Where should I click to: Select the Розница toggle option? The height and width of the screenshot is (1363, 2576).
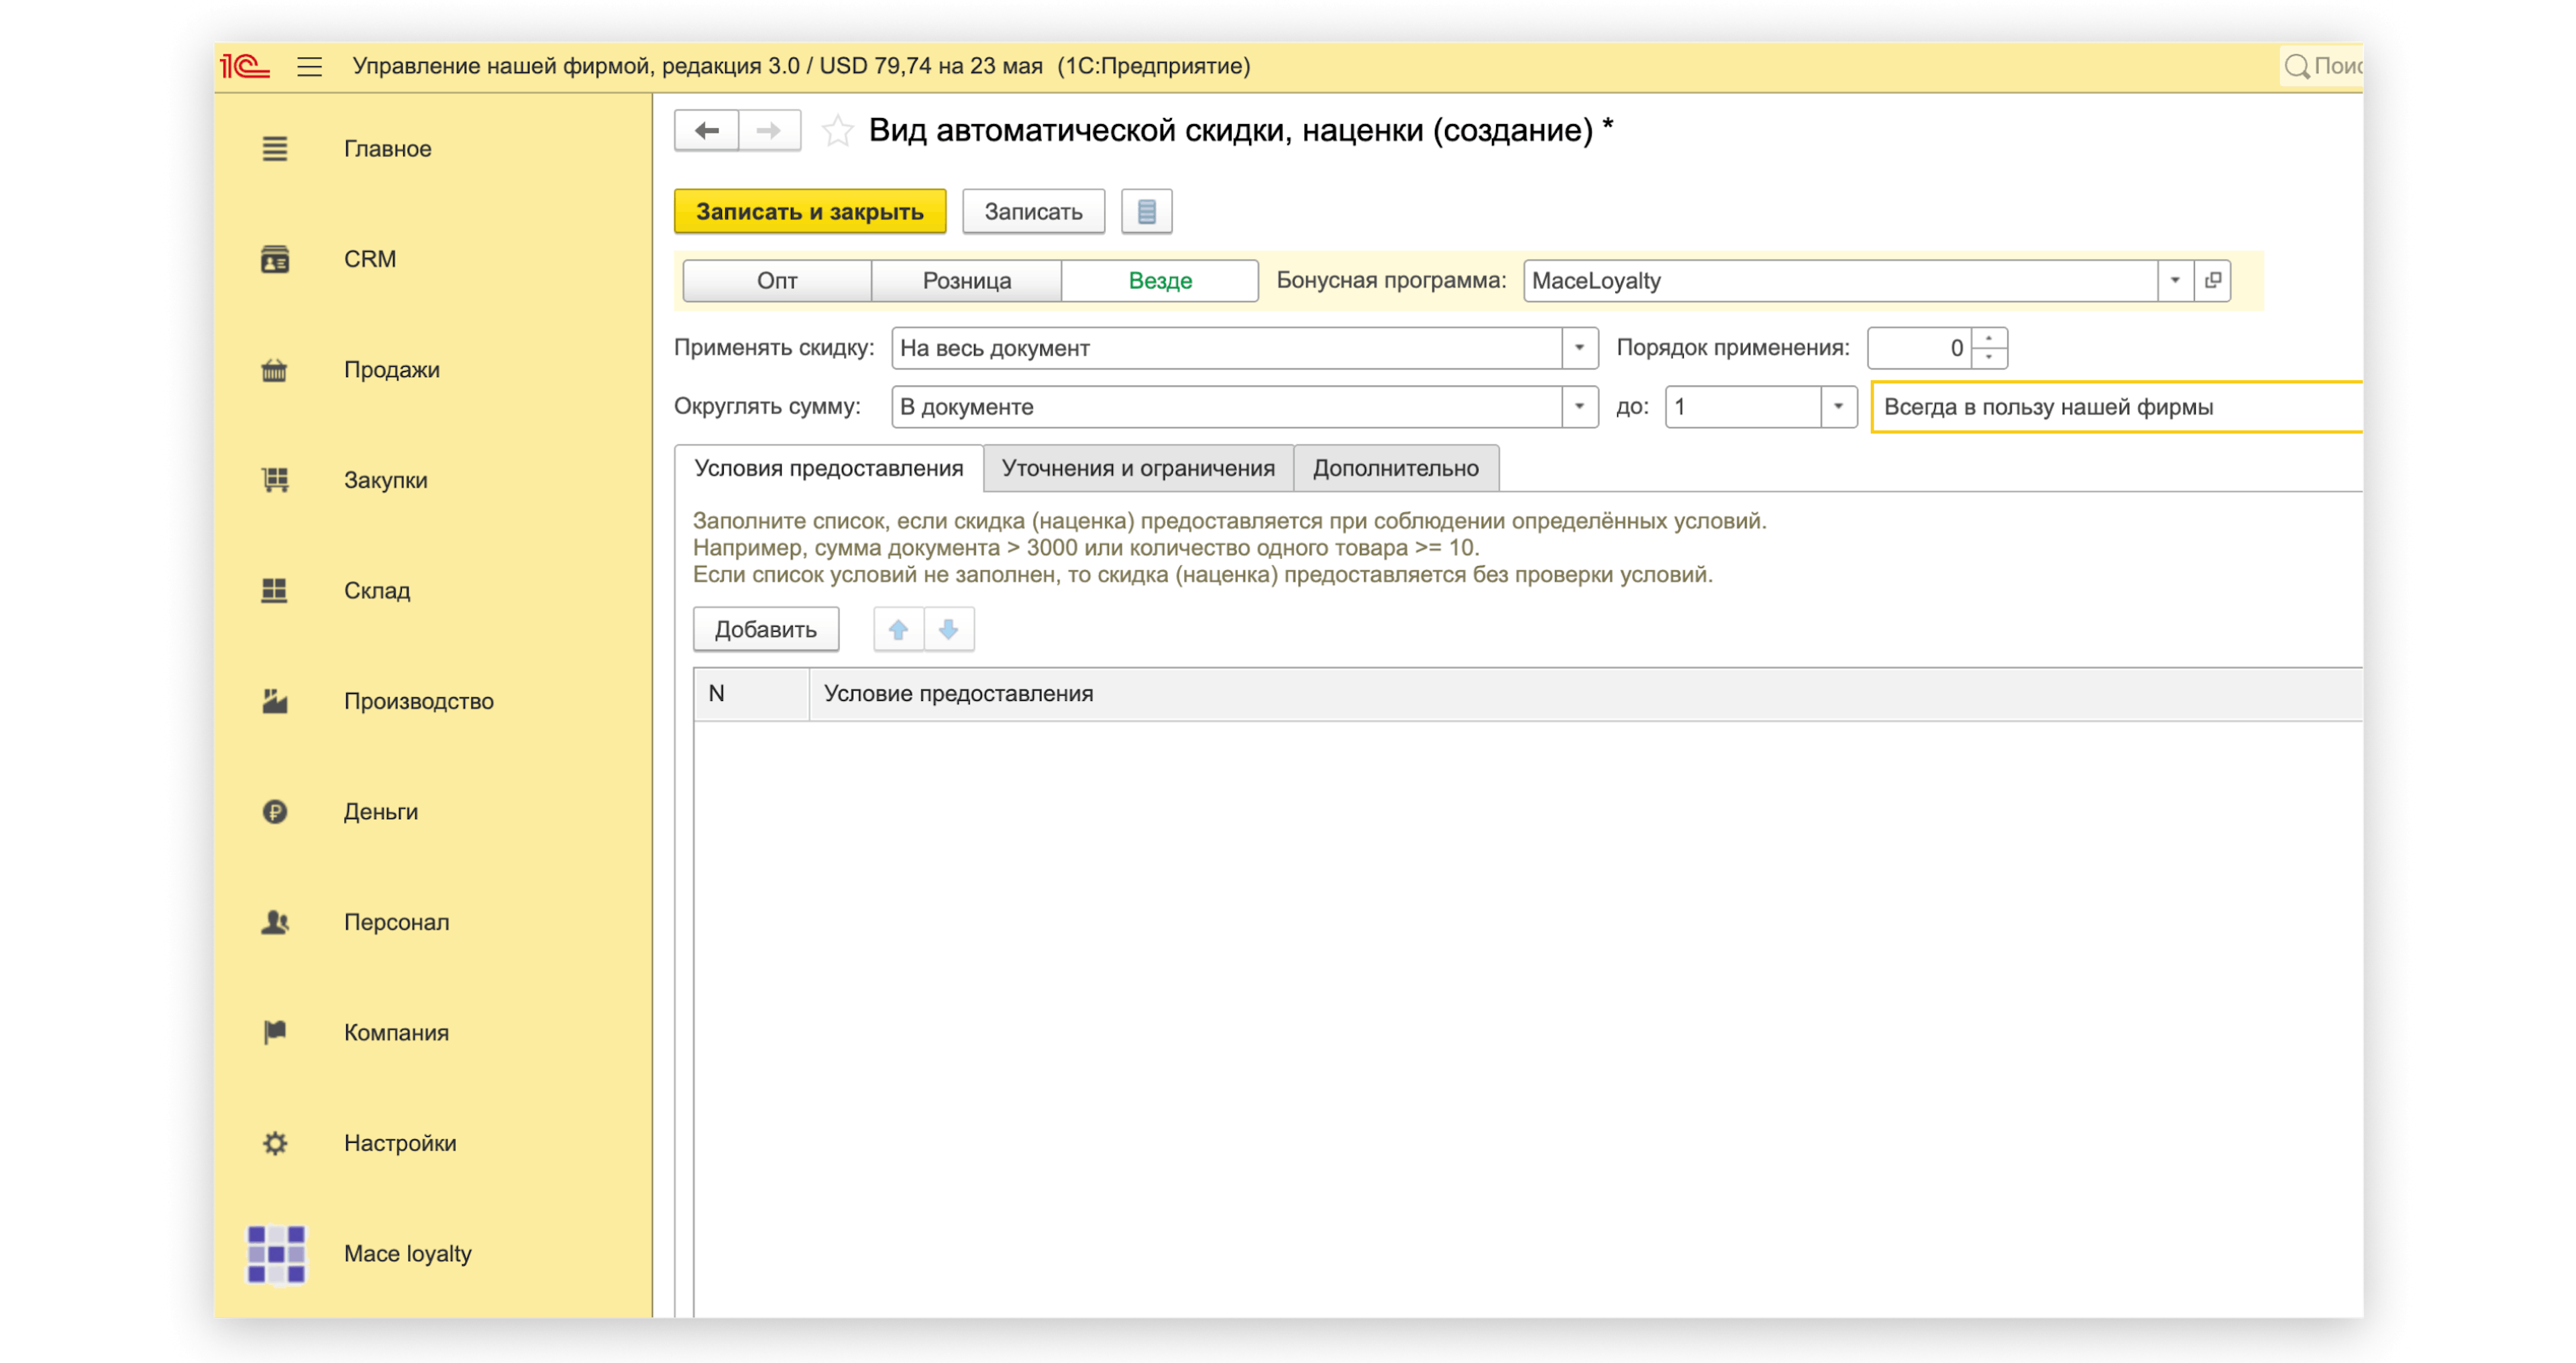tap(966, 281)
